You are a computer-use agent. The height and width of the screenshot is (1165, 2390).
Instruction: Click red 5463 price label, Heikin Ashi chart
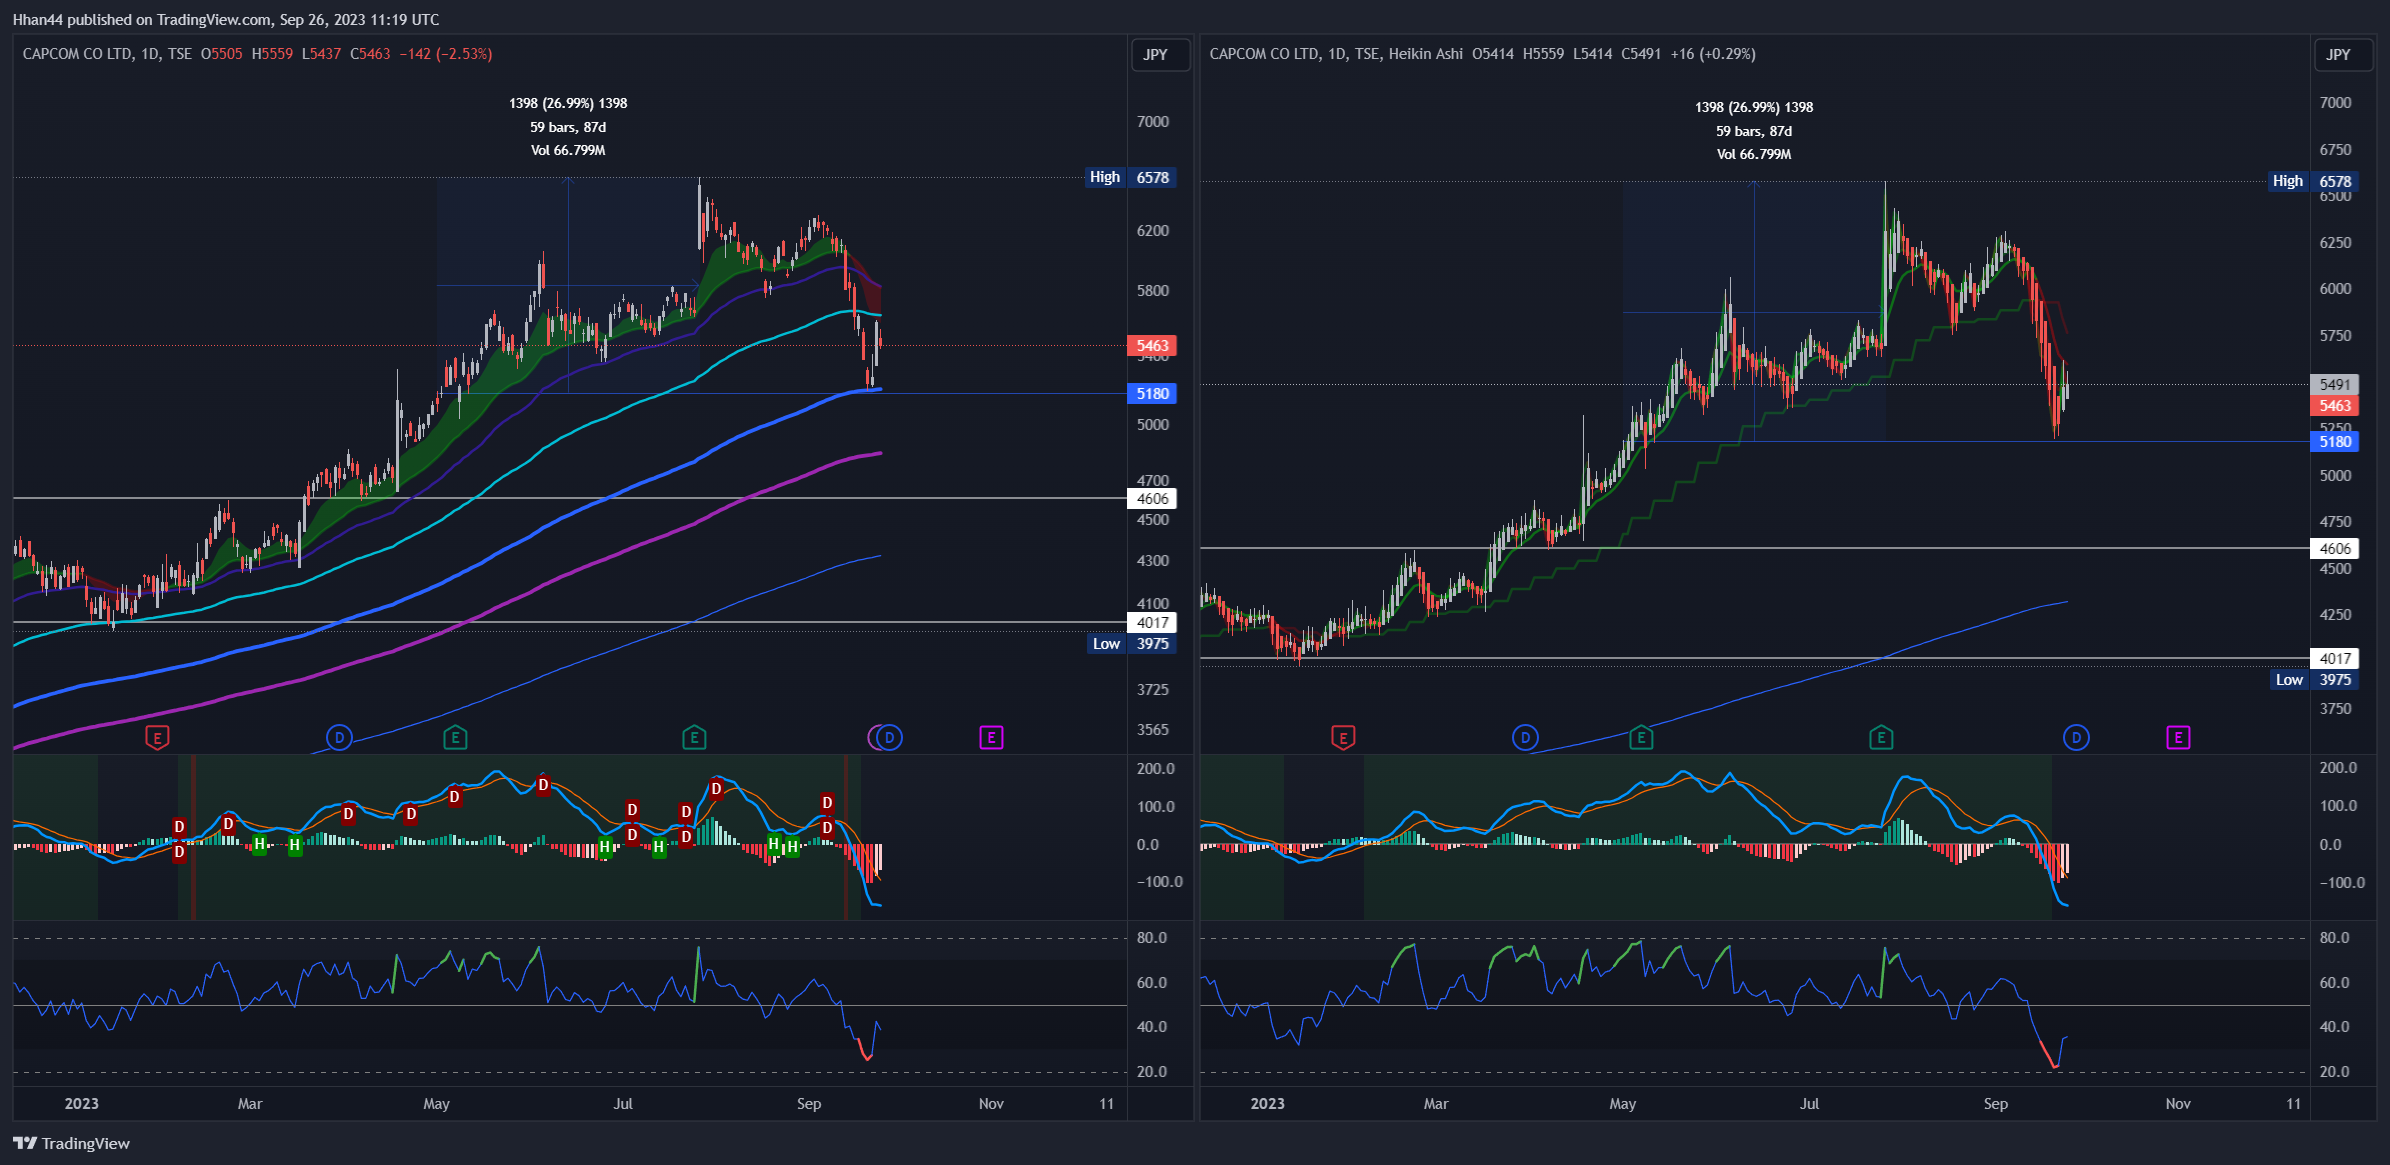coord(2335,406)
